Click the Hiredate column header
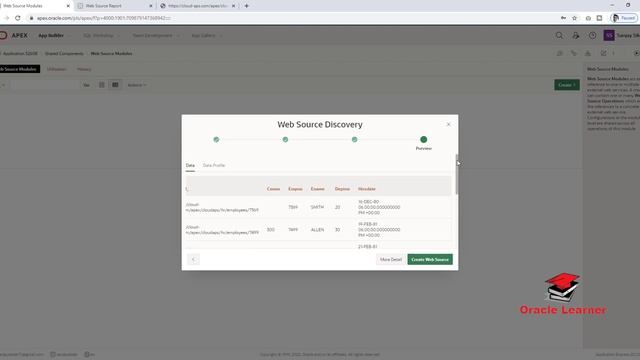The image size is (640, 360). tap(367, 189)
